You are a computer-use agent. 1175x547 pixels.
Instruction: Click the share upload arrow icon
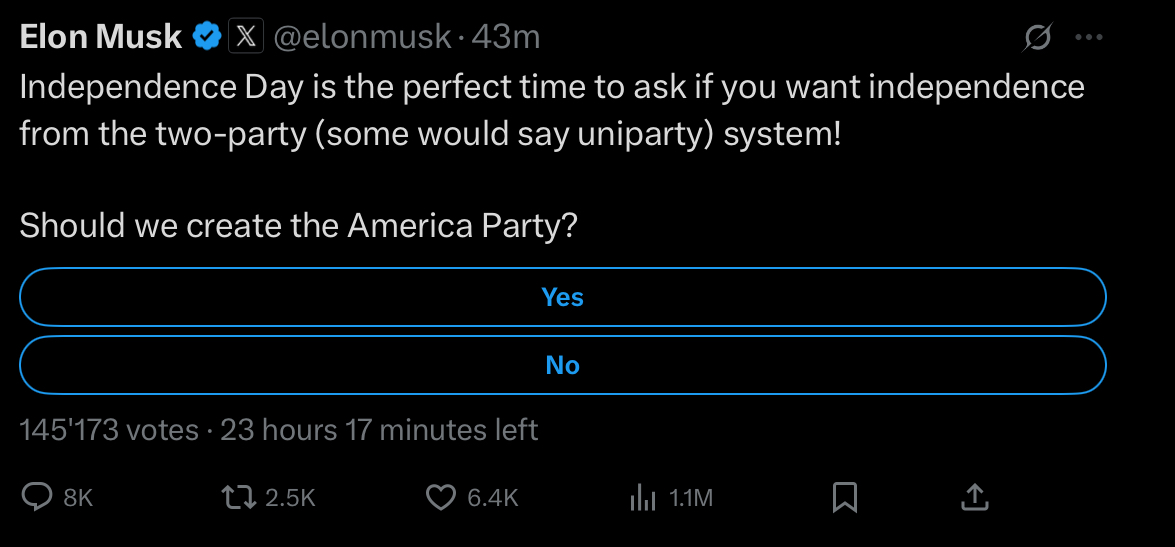975,497
